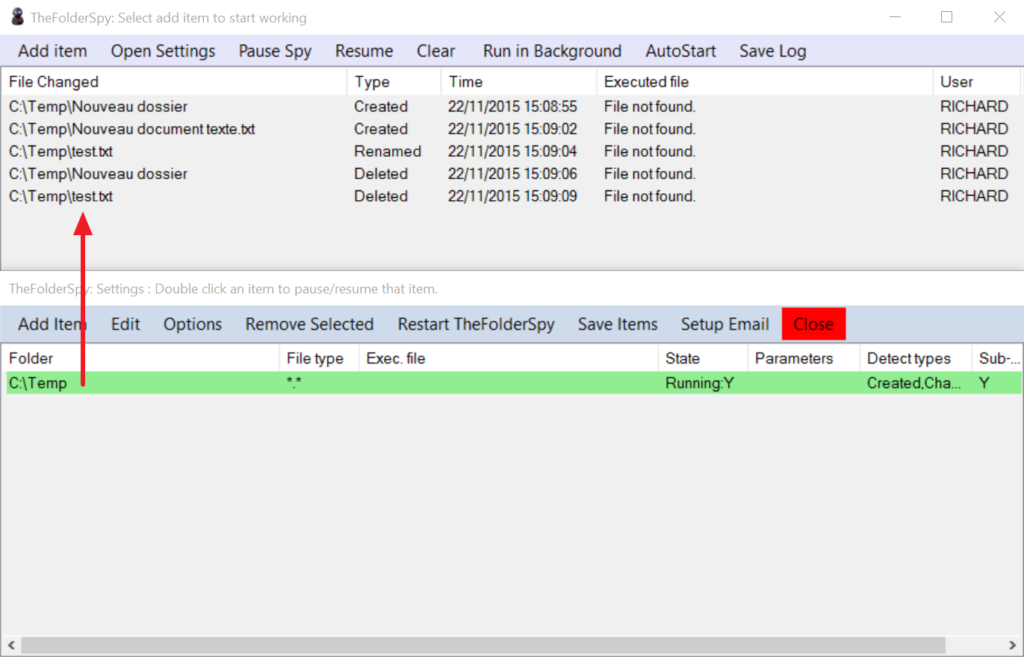Resume spying via top menu

364,51
